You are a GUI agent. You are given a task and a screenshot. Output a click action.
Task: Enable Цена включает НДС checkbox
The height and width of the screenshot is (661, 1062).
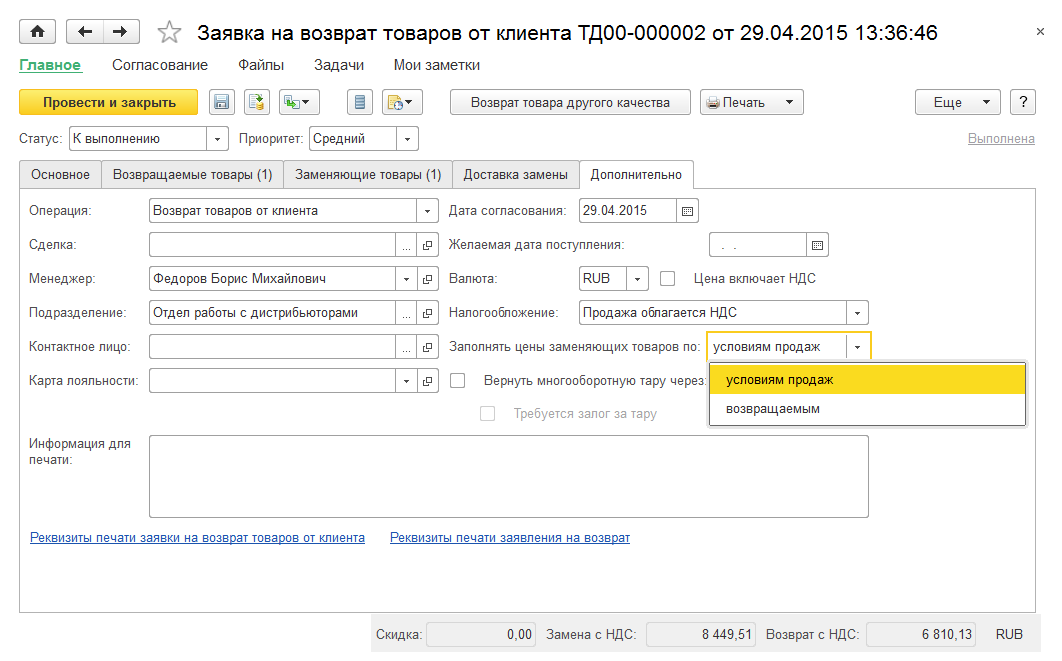tap(669, 279)
